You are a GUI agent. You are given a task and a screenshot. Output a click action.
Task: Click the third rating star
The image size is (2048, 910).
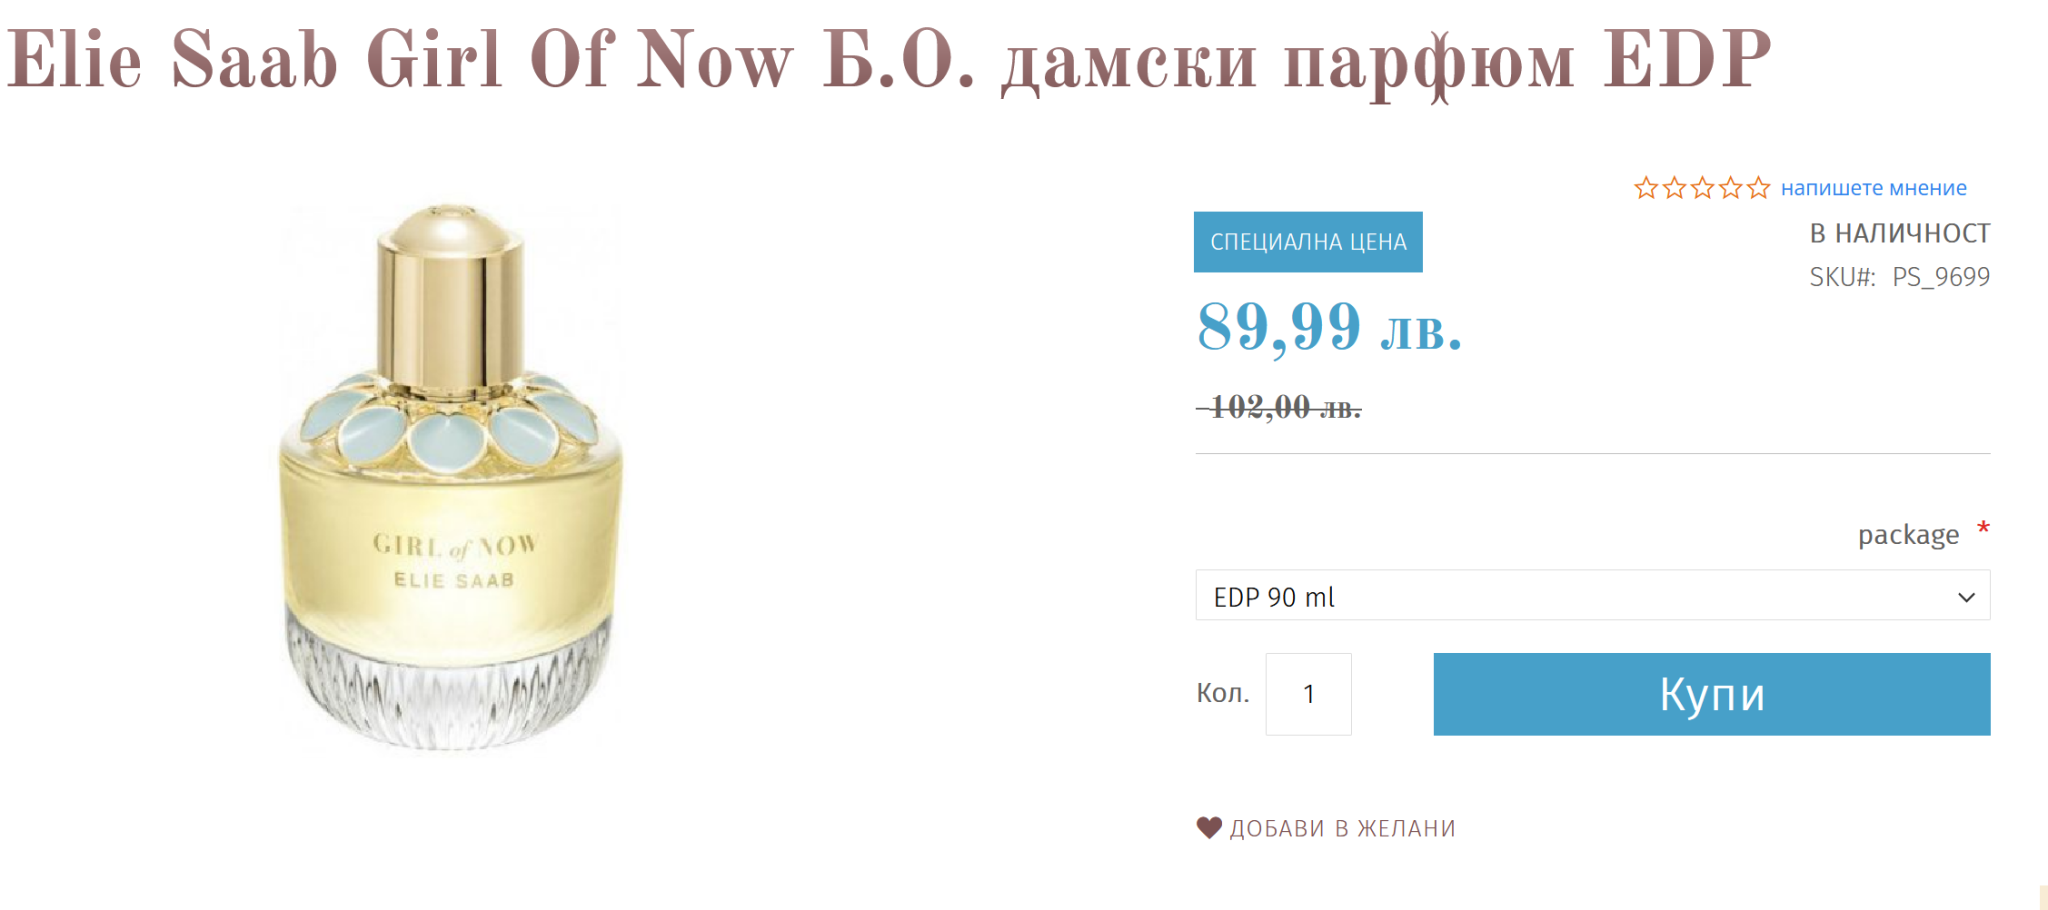click(x=1702, y=188)
